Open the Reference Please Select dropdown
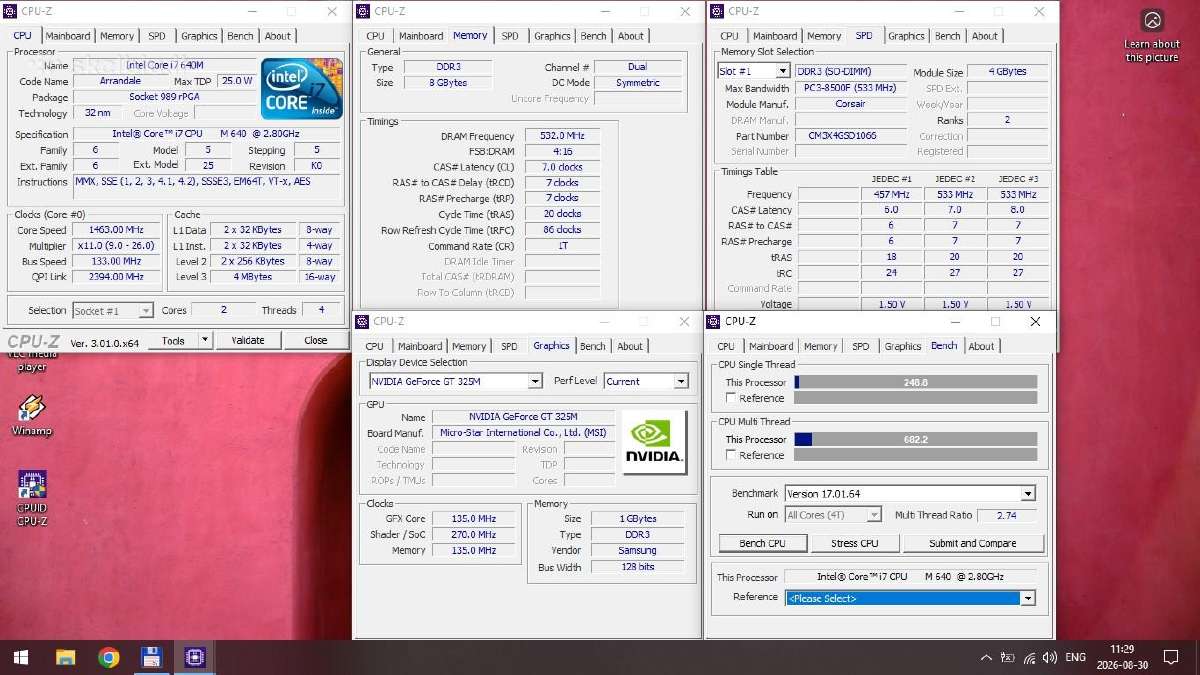 [x=1027, y=598]
